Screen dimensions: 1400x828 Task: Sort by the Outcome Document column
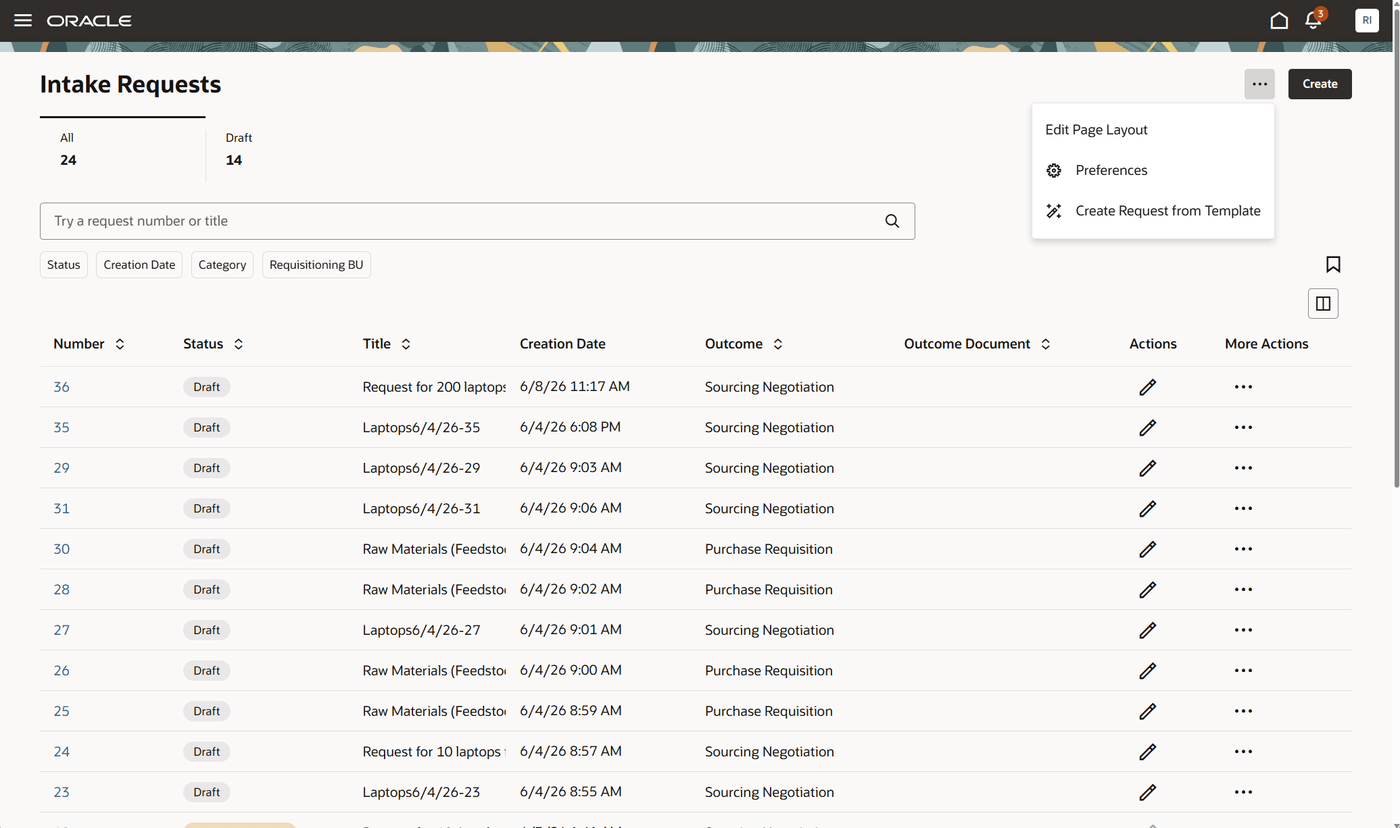(1046, 344)
